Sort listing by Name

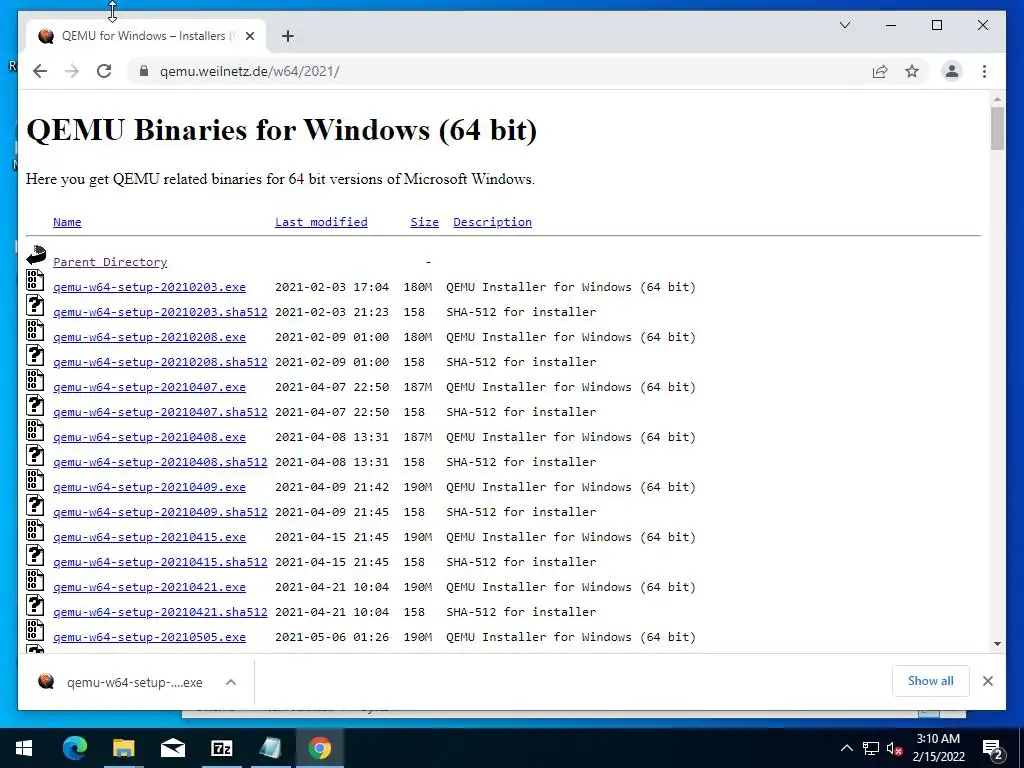coord(67,222)
